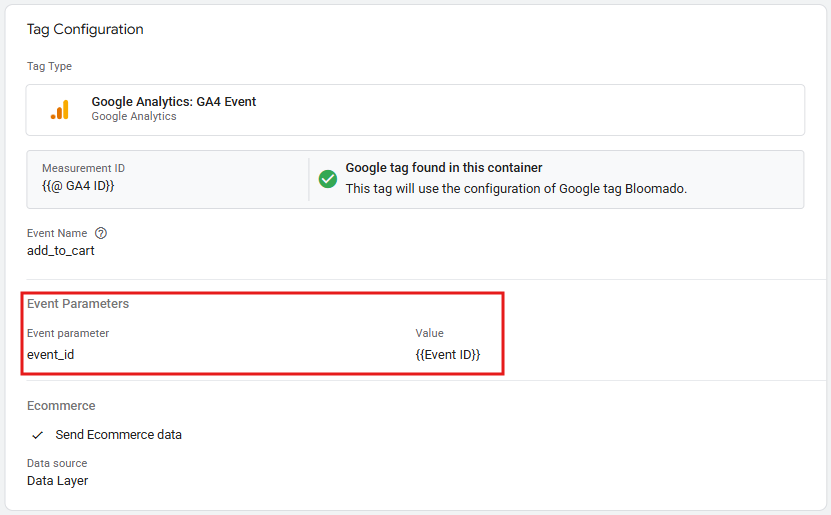Click the Event Parameters section heading

click(78, 303)
